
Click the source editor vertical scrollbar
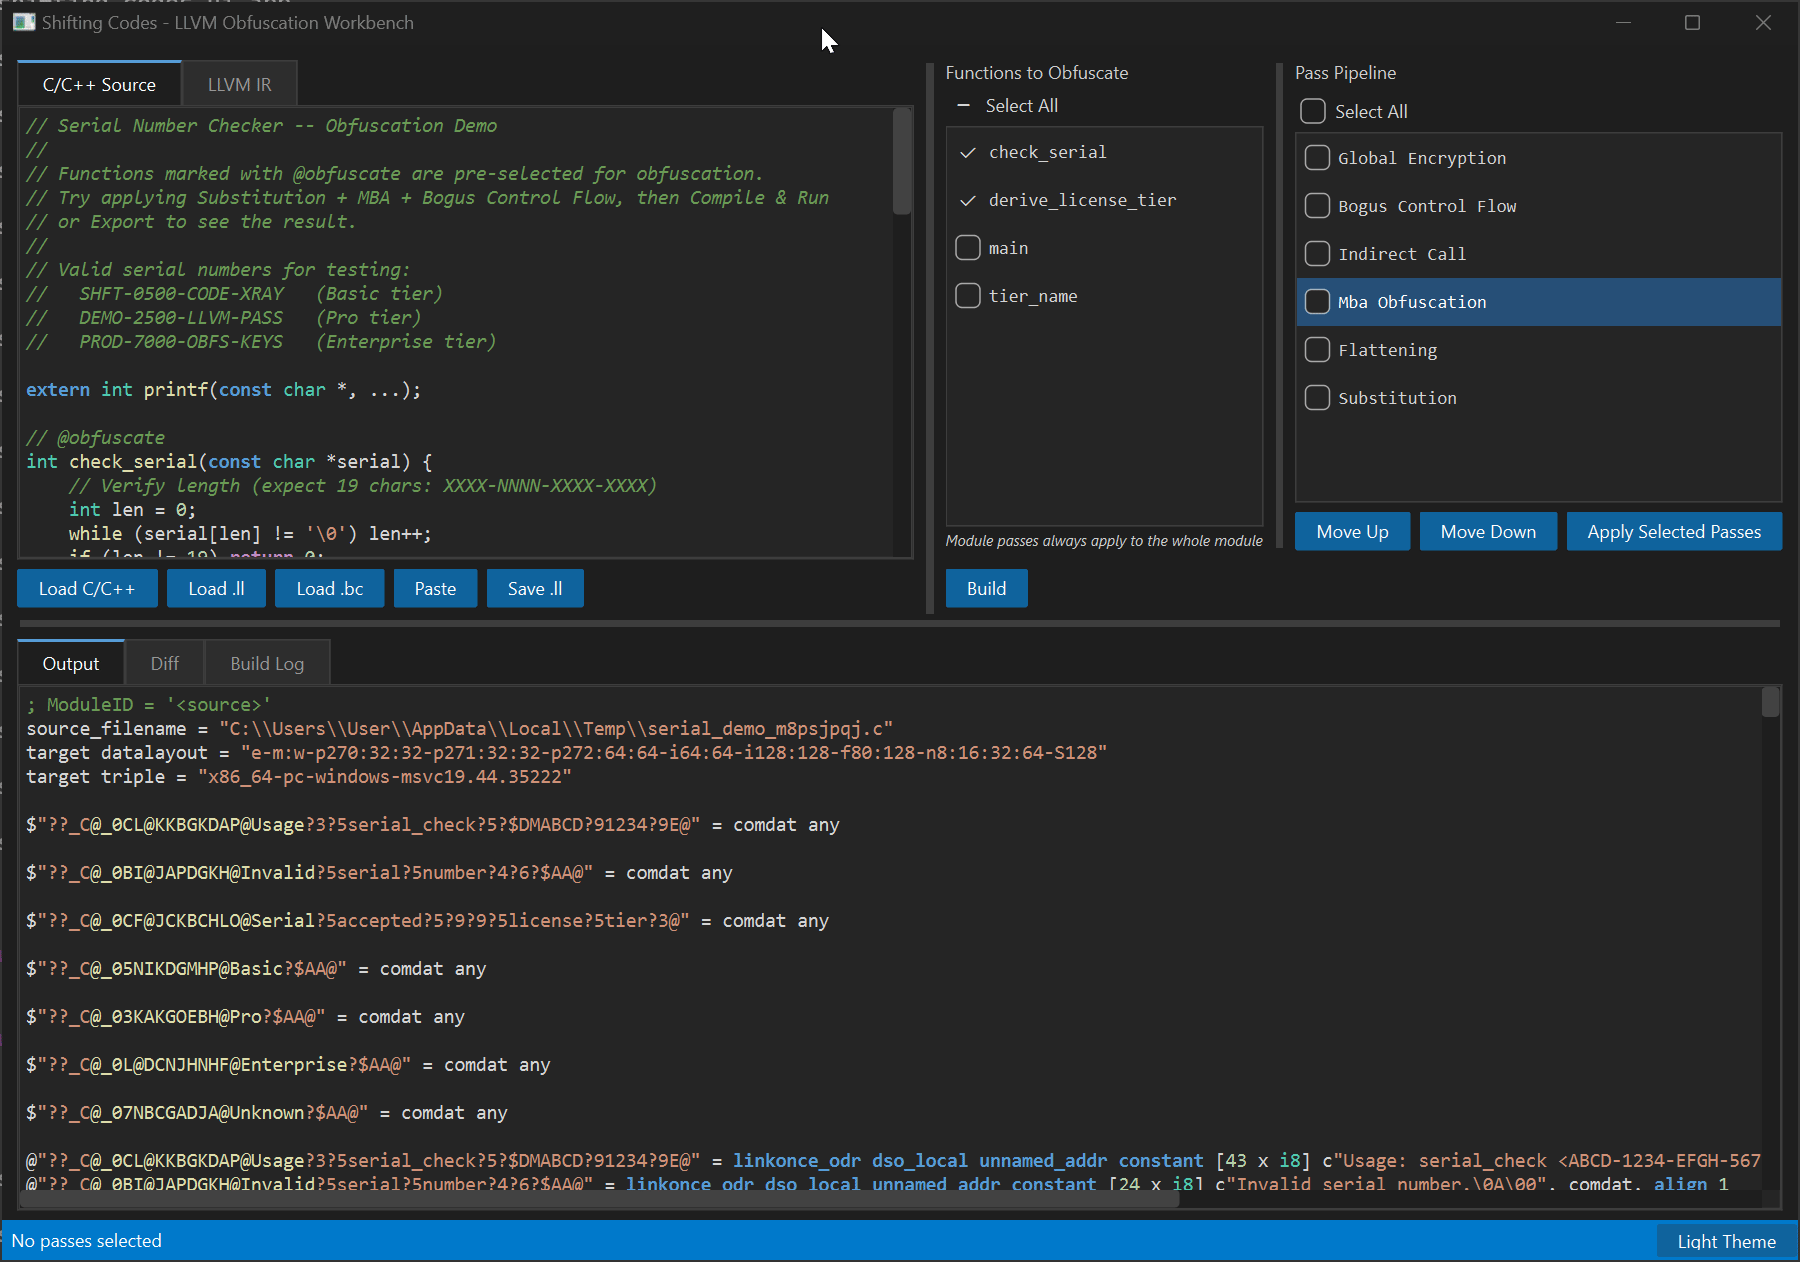point(902,162)
